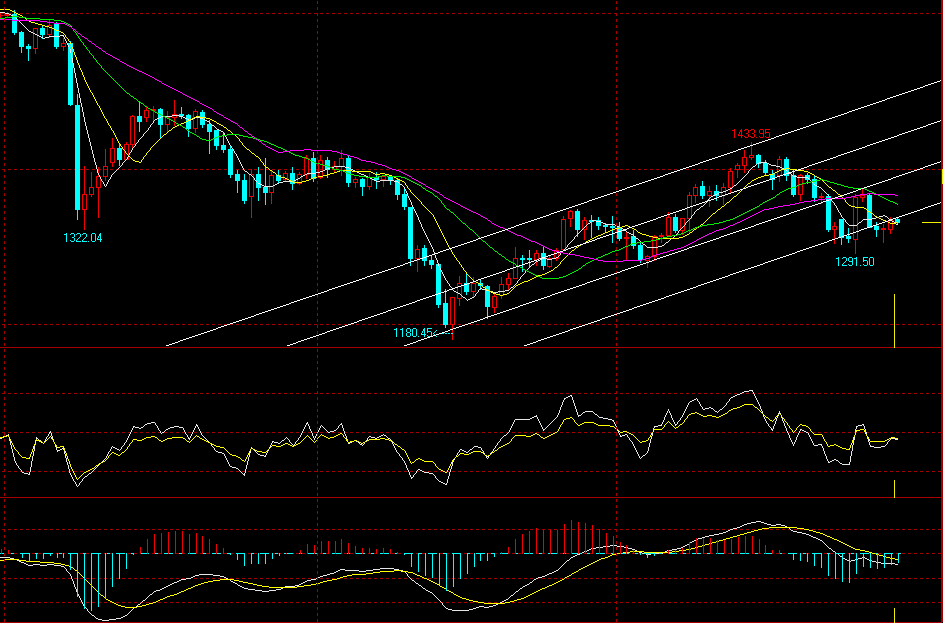Click the tallest red MACD histogram bars
Viewport: 943px width, 623px height.
[x=575, y=536]
